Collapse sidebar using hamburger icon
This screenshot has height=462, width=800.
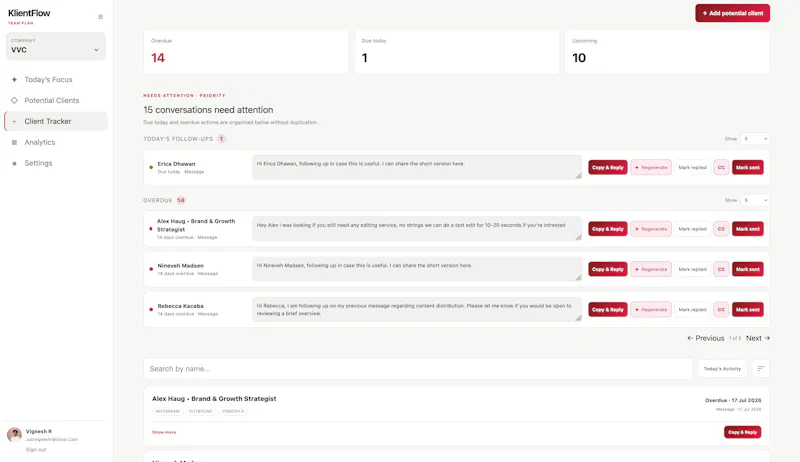pos(101,17)
